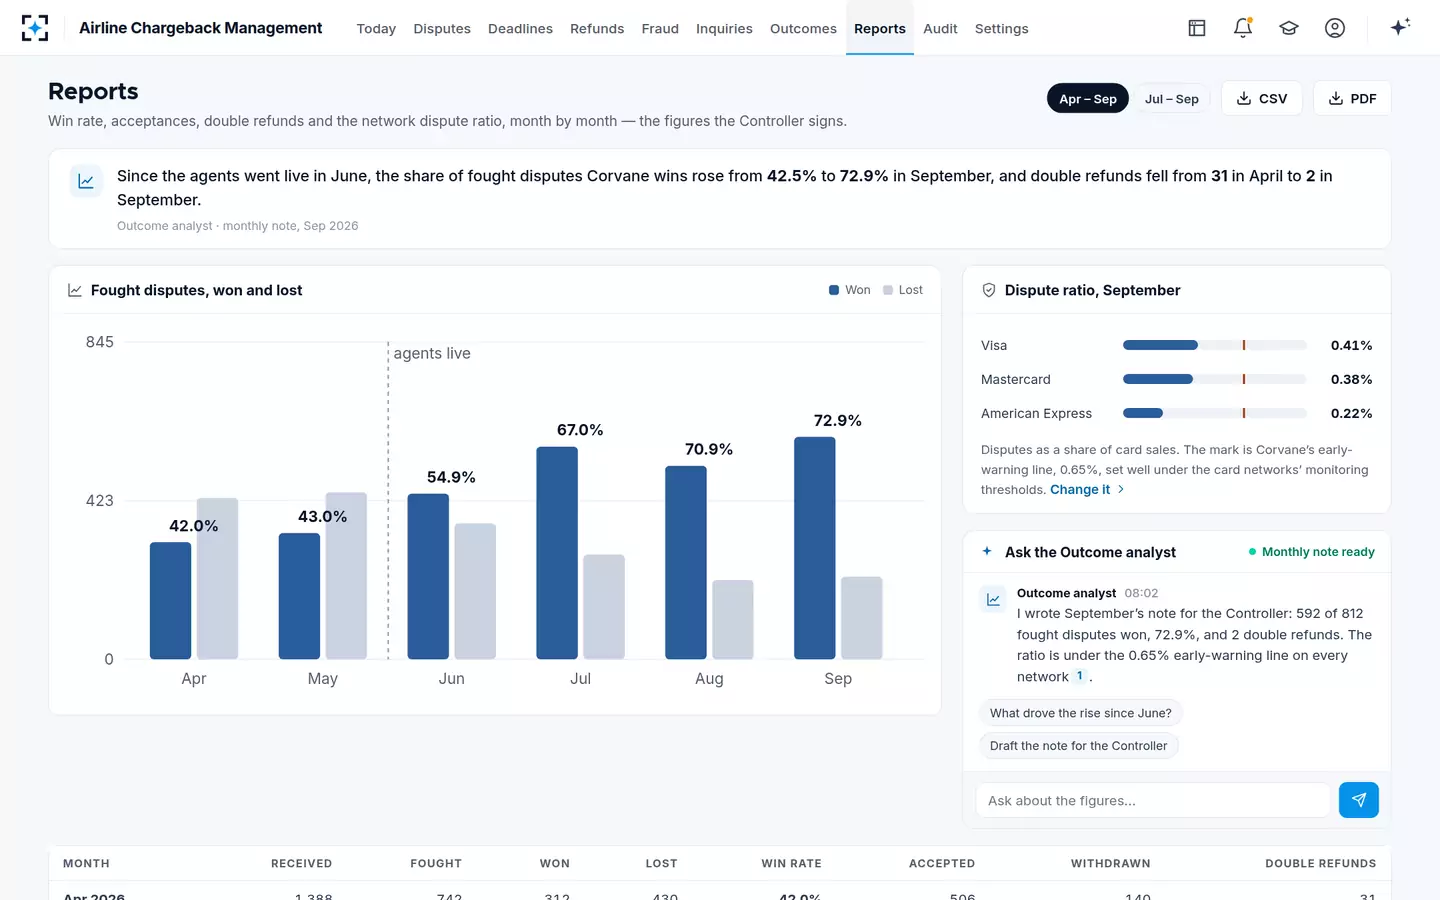Viewport: 1440px width, 900px height.
Task: Click the shield icon next to Dispute ratio, September
Action: [x=989, y=290]
